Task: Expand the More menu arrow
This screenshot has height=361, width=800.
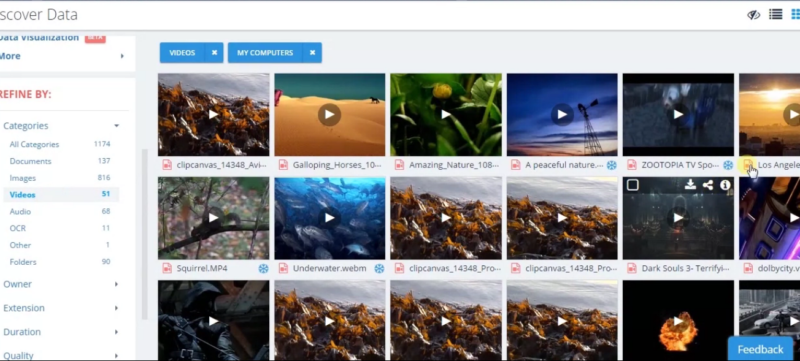Action: point(122,56)
